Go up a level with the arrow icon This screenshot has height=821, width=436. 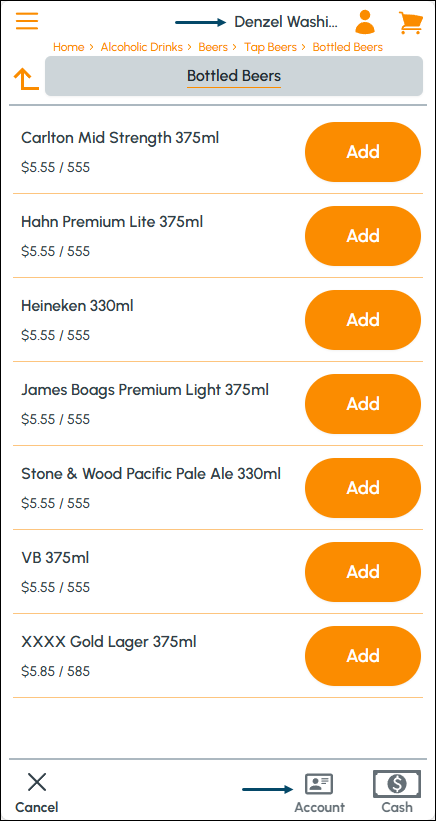click(x=26, y=79)
